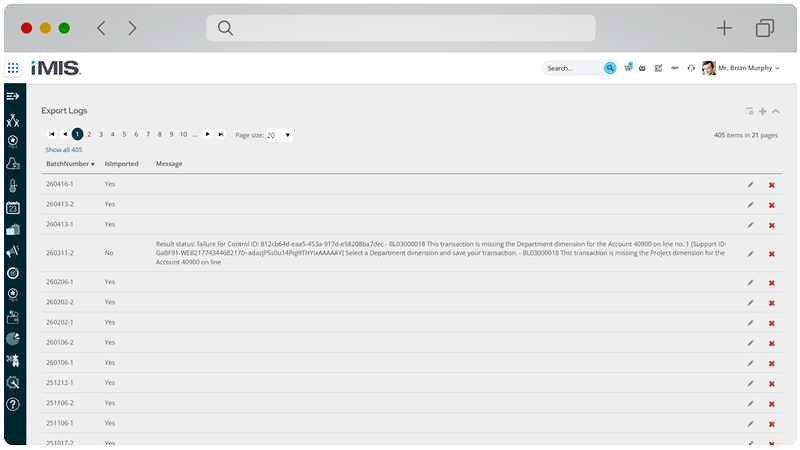Sort by the BatchNumber column header
800x450 pixels.
click(x=70, y=164)
